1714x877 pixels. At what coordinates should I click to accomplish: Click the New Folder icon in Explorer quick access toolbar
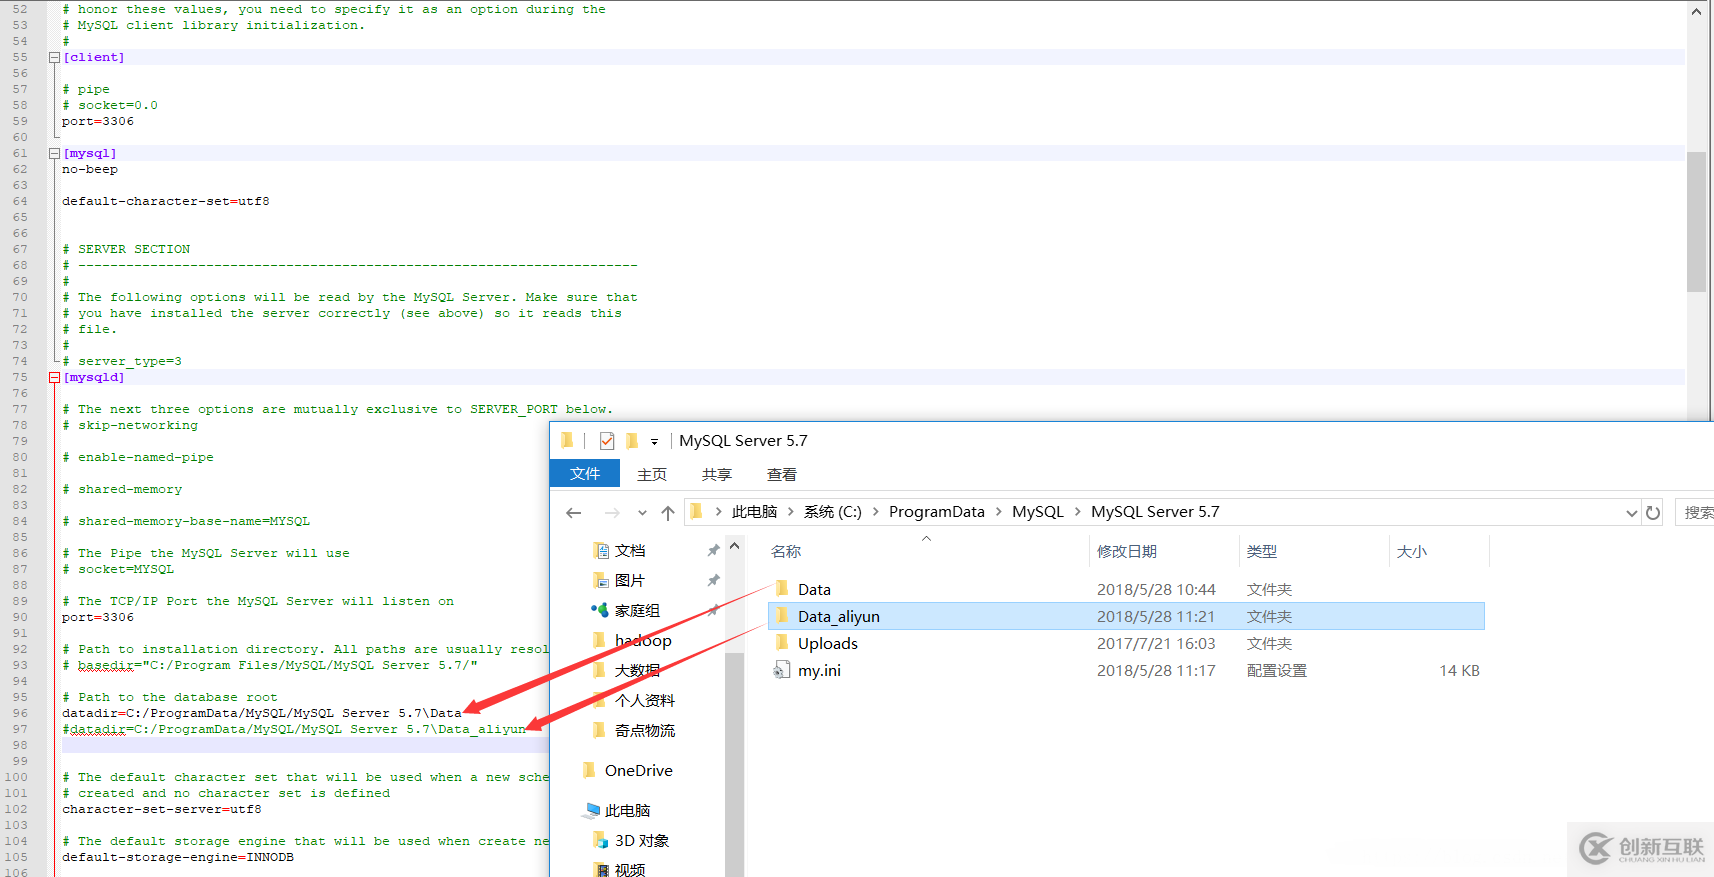632,441
